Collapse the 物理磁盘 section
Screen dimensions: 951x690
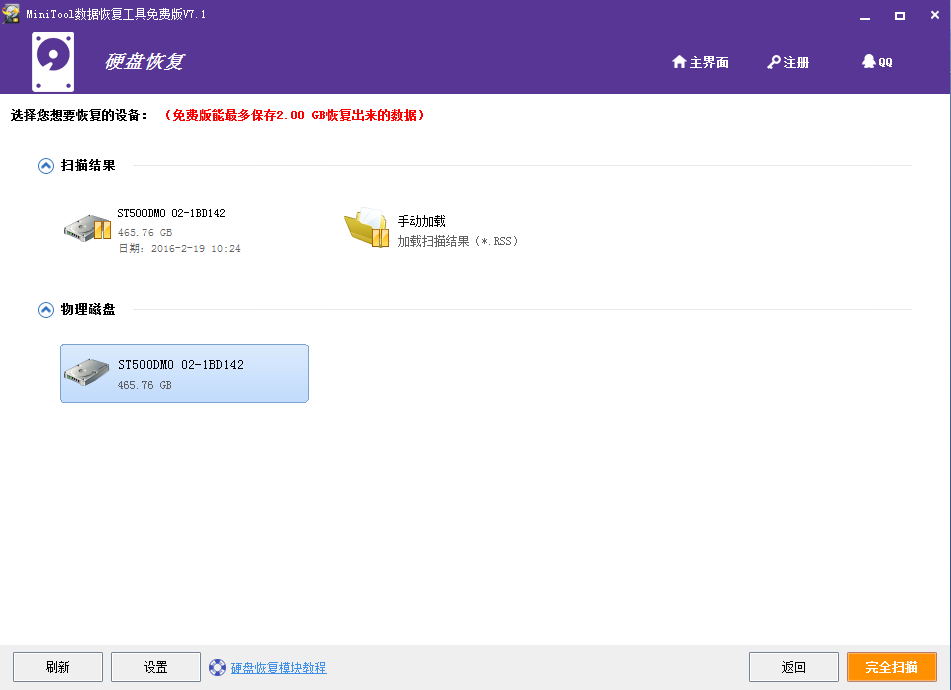pos(45,310)
